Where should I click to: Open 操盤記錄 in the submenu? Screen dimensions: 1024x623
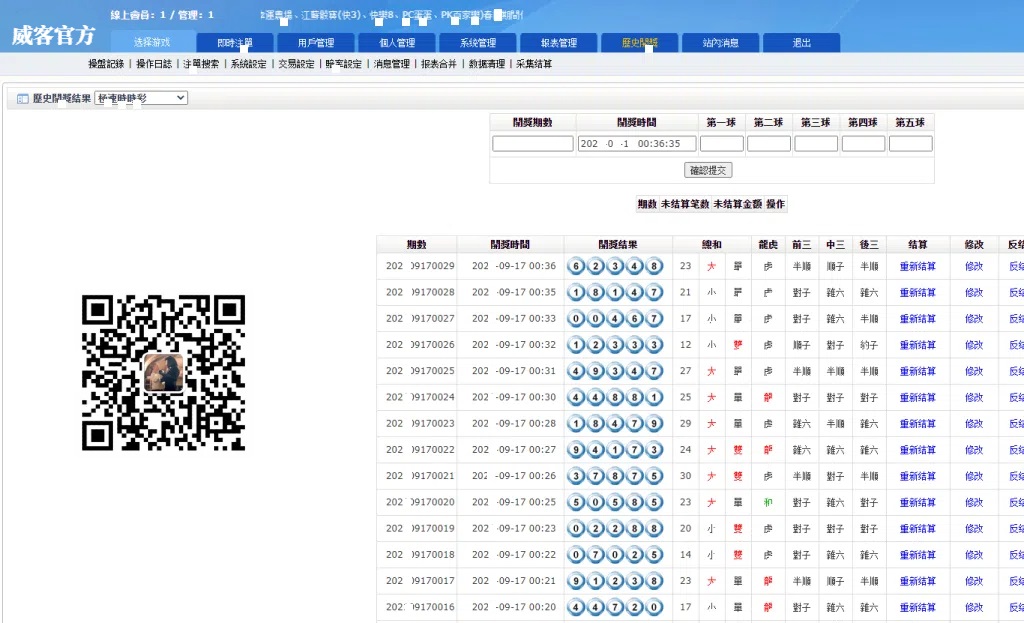click(x=106, y=64)
